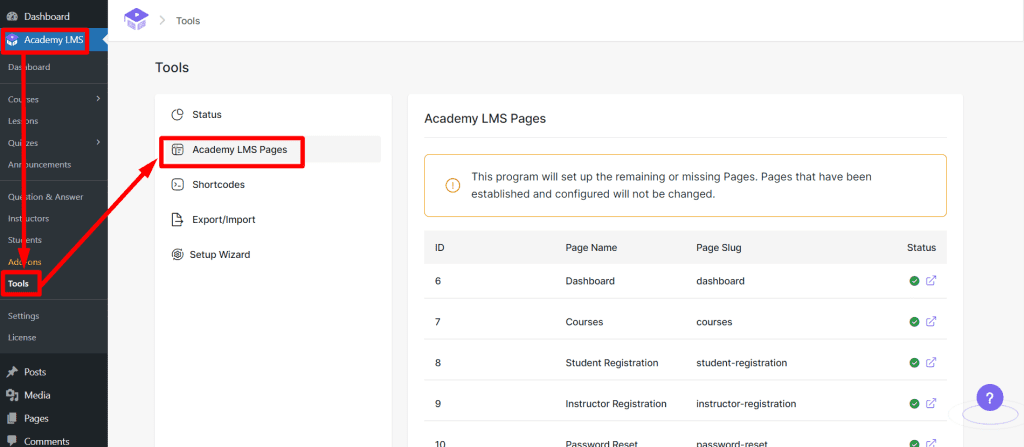Click the Export/Import file icon
The image size is (1024, 447).
[x=178, y=220]
